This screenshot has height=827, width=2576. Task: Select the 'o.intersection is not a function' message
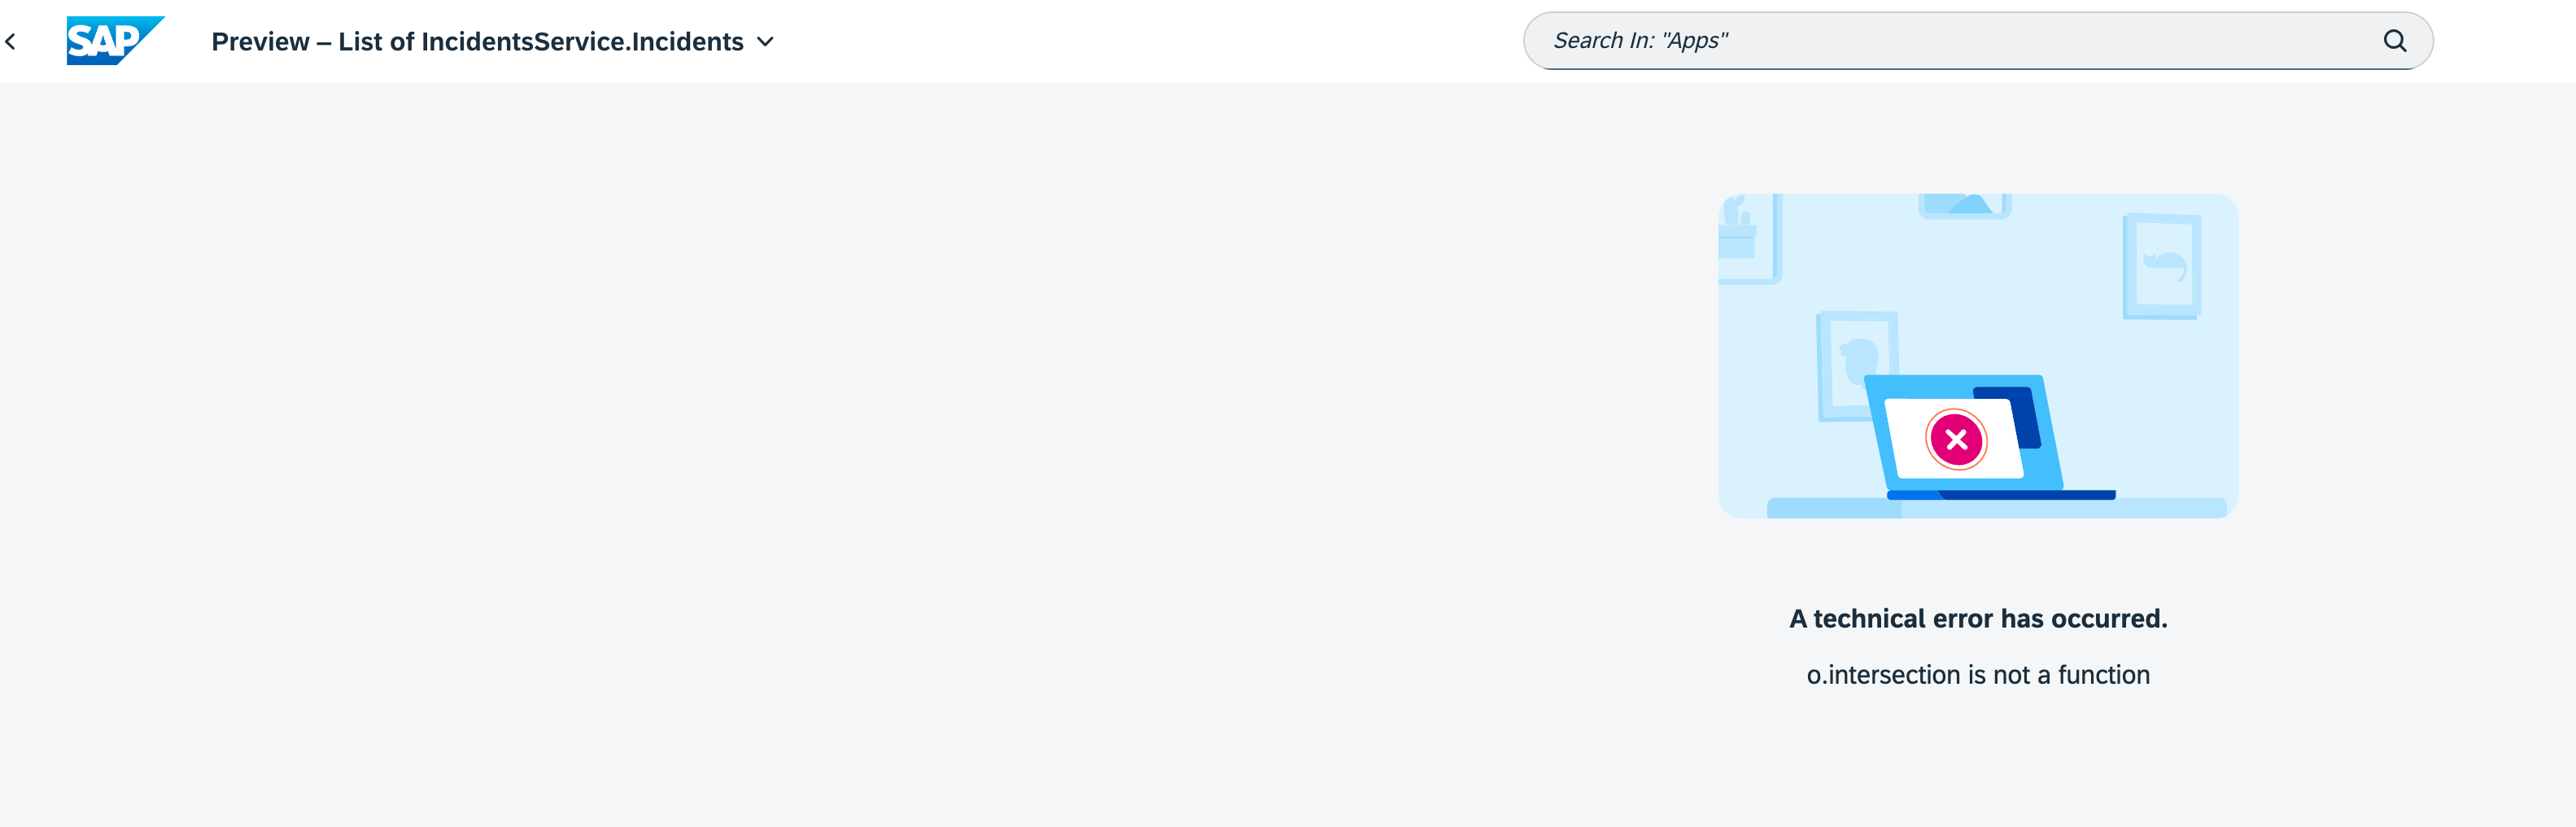pos(1976,674)
